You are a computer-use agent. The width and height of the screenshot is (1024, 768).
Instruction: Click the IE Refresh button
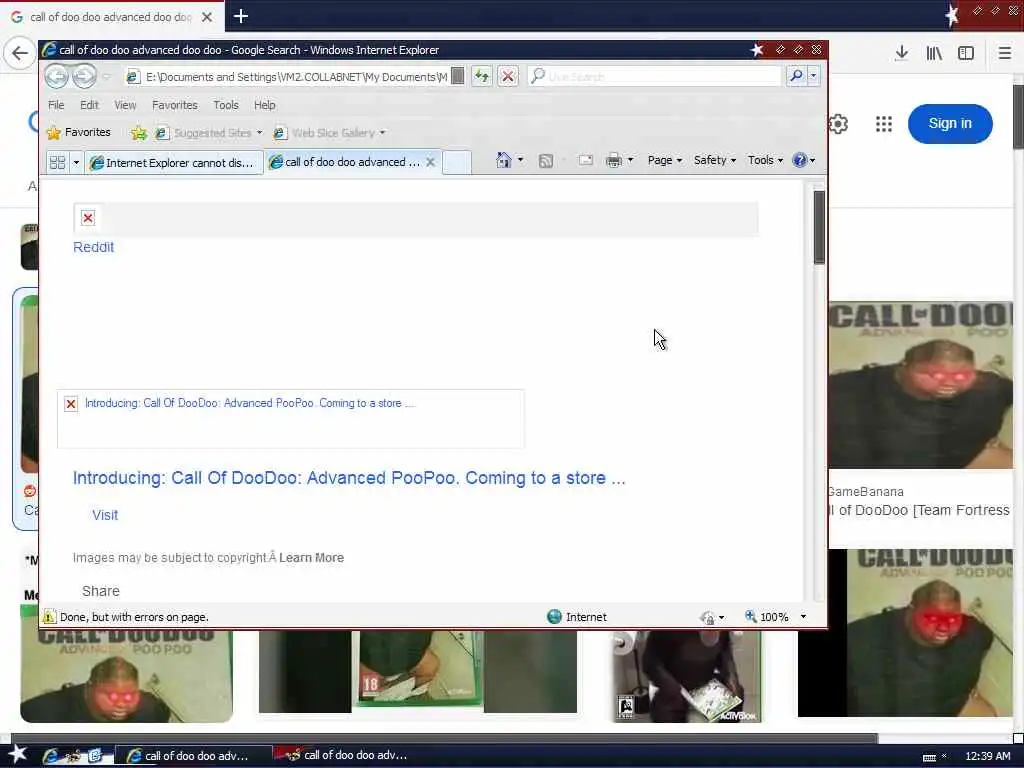click(482, 76)
